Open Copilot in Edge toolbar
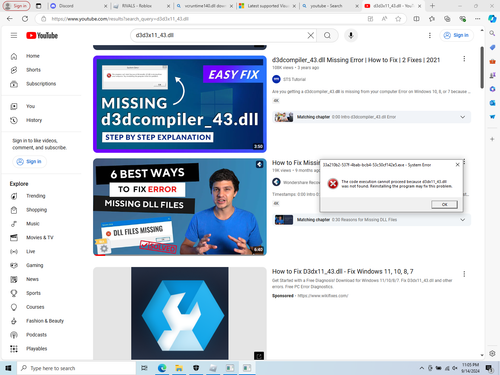 (492, 19)
